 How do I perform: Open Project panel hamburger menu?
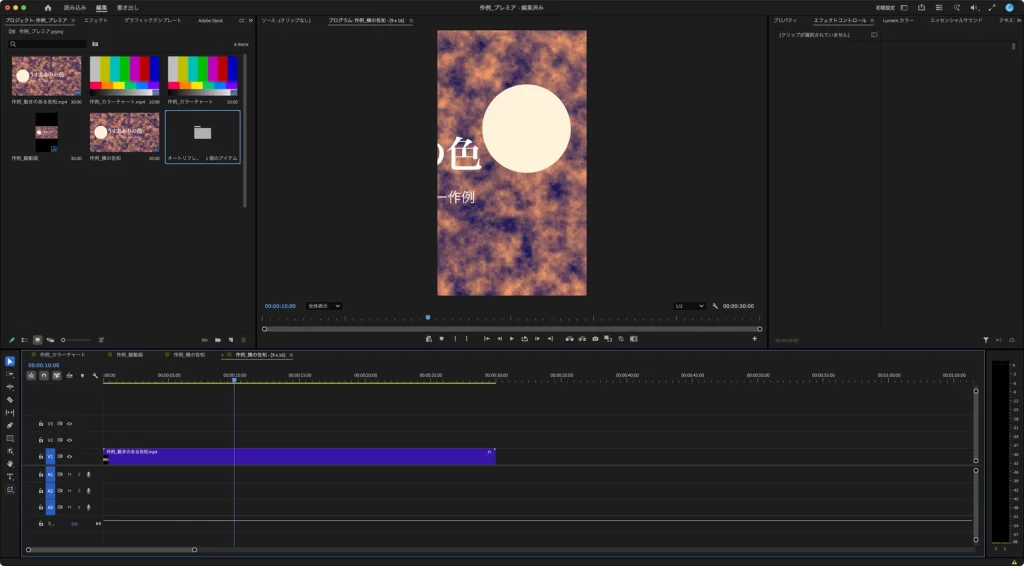coord(73,21)
